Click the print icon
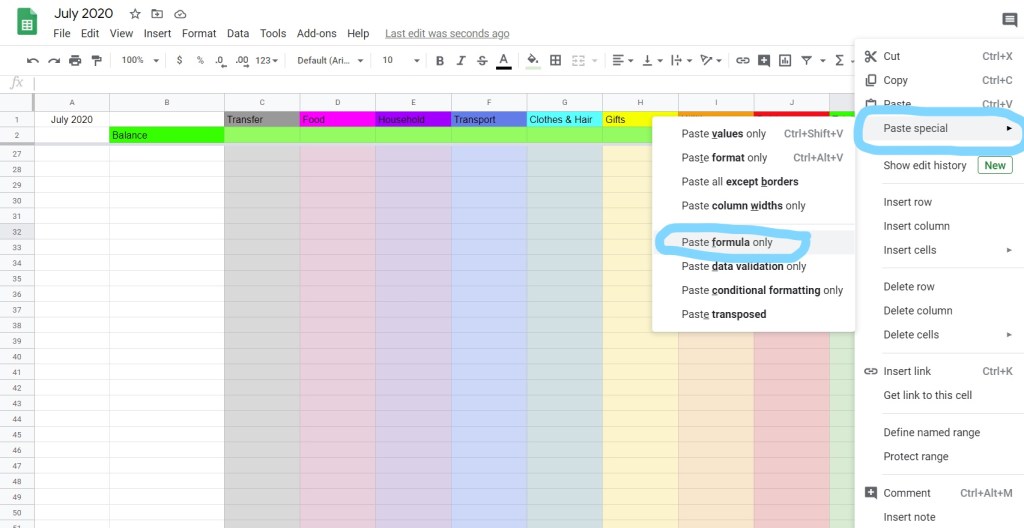 pos(76,61)
